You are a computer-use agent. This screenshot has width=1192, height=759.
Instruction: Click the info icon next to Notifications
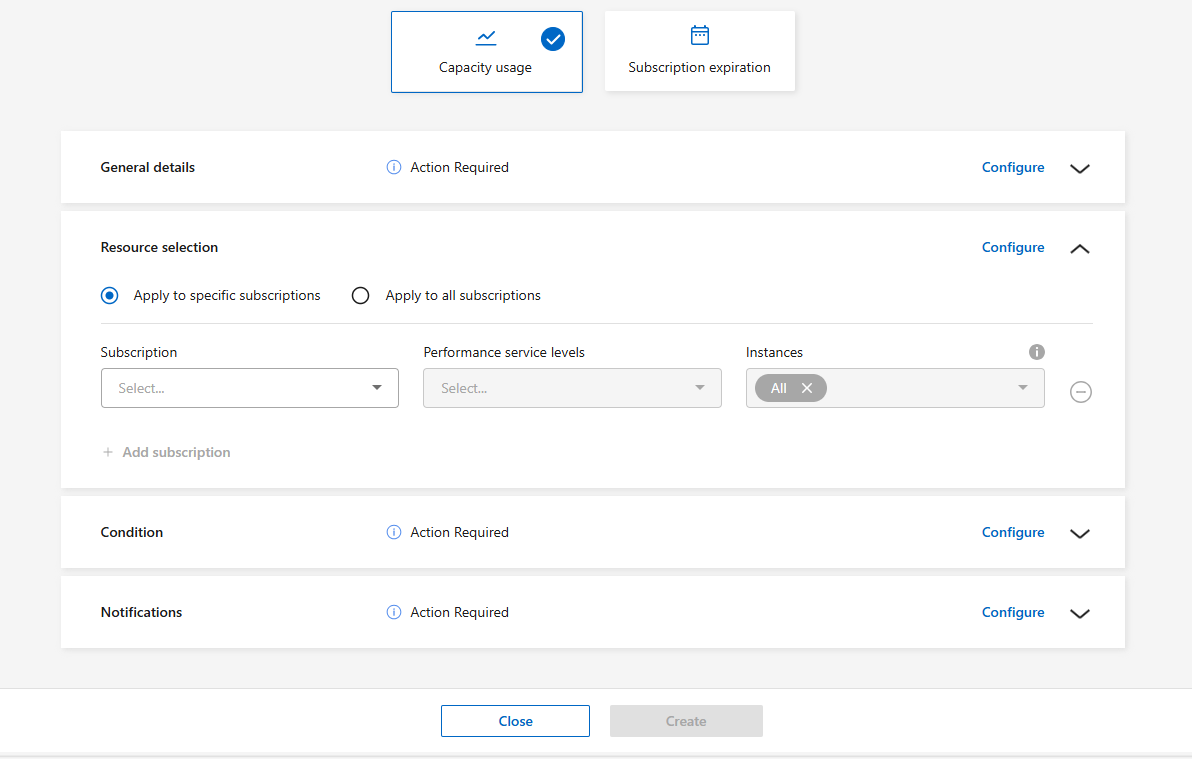pyautogui.click(x=393, y=612)
